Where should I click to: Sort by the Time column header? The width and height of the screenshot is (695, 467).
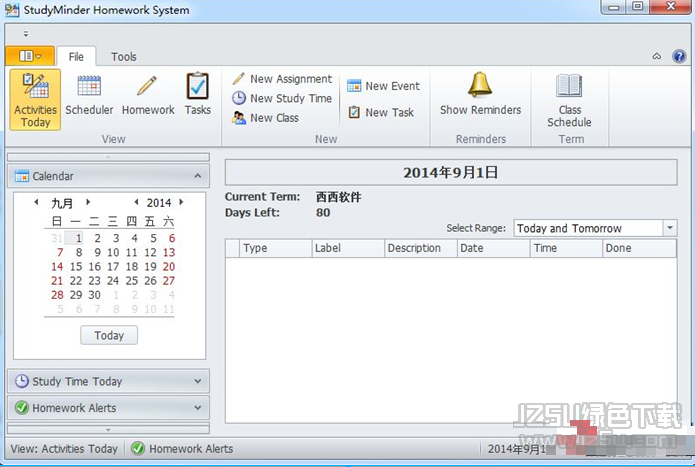tap(566, 248)
